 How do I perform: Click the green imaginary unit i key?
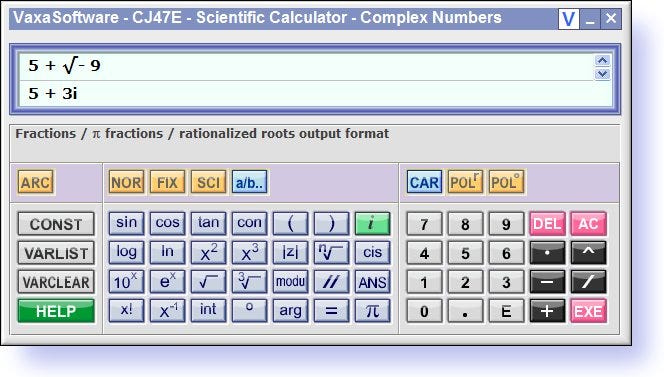[372, 223]
